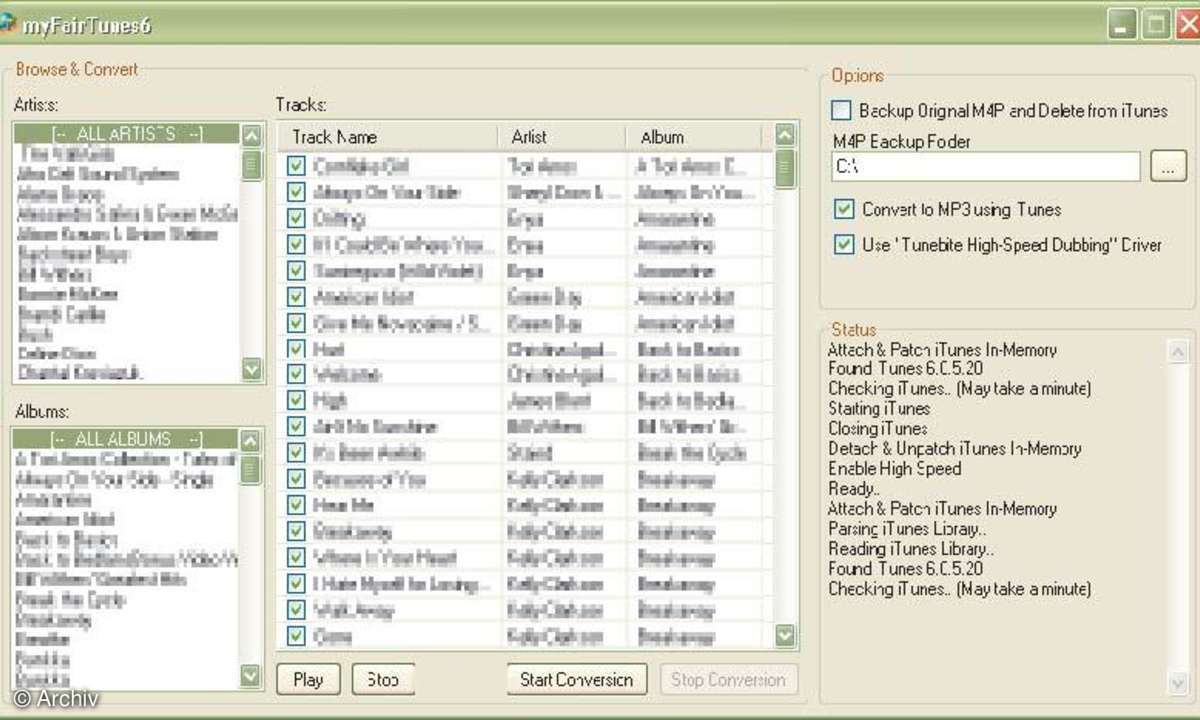
Task: Sort tracks by the Album column header
Action: [x=694, y=137]
